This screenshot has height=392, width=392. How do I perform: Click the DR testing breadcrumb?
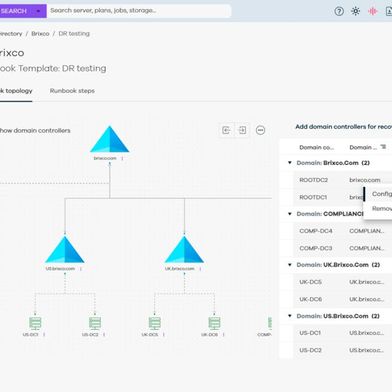74,34
